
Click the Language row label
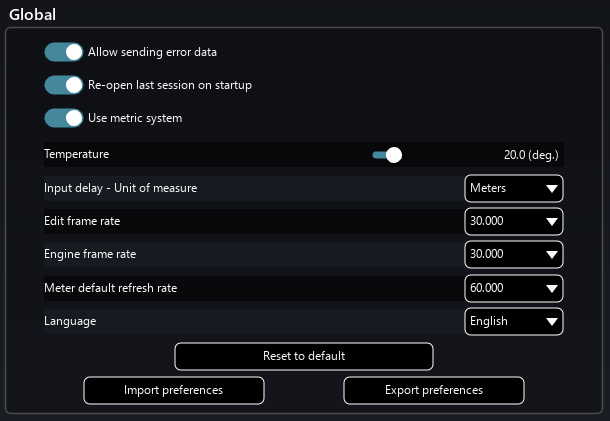click(72, 321)
